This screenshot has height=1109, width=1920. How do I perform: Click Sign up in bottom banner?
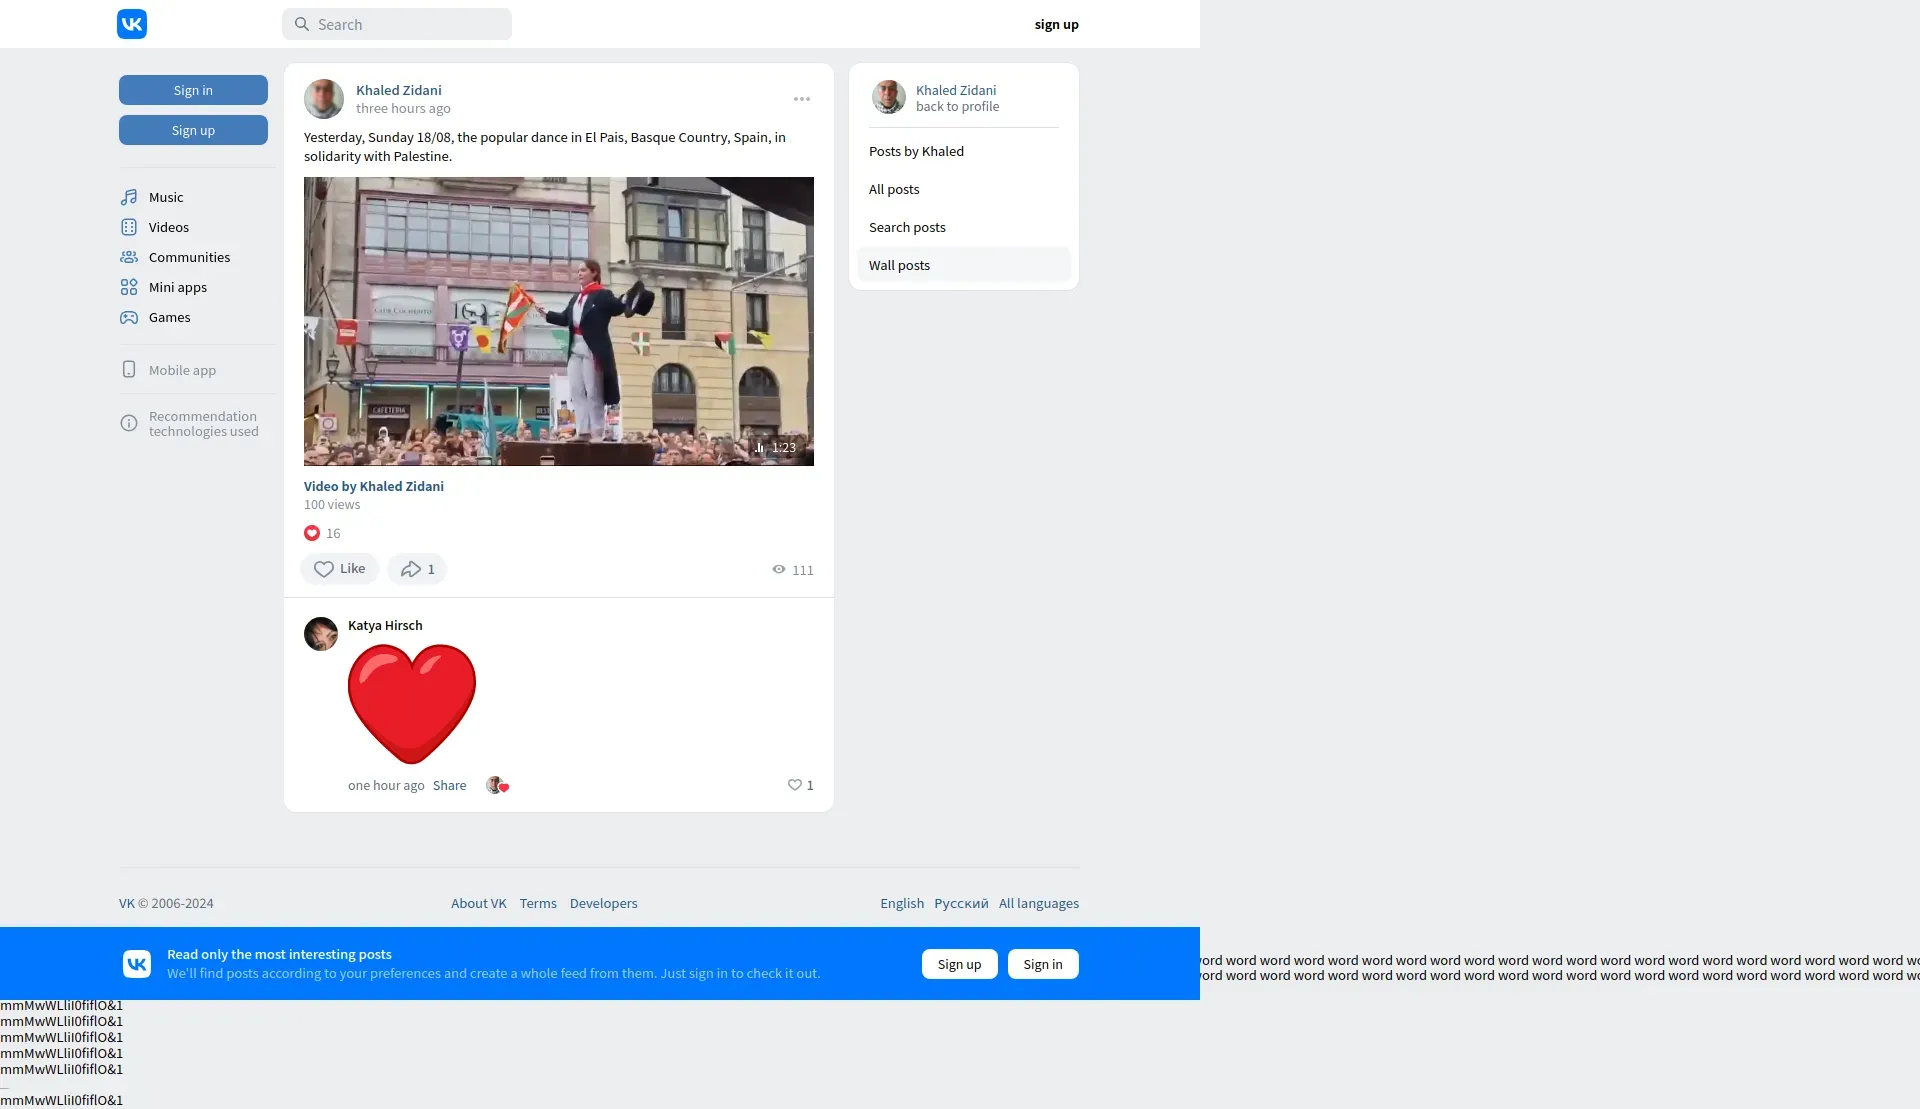pos(959,964)
